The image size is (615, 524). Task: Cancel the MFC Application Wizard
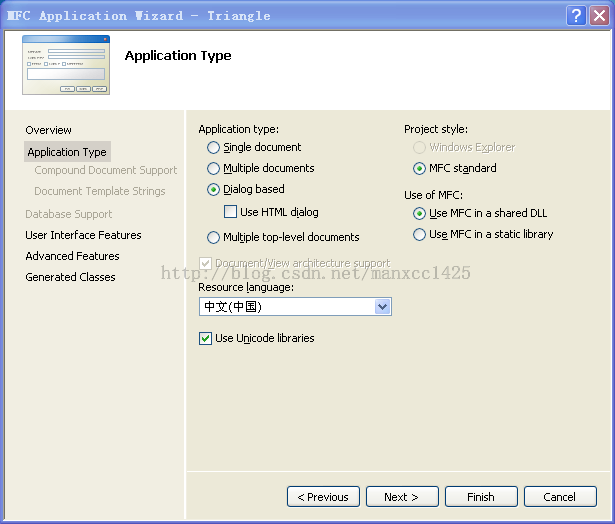559,497
